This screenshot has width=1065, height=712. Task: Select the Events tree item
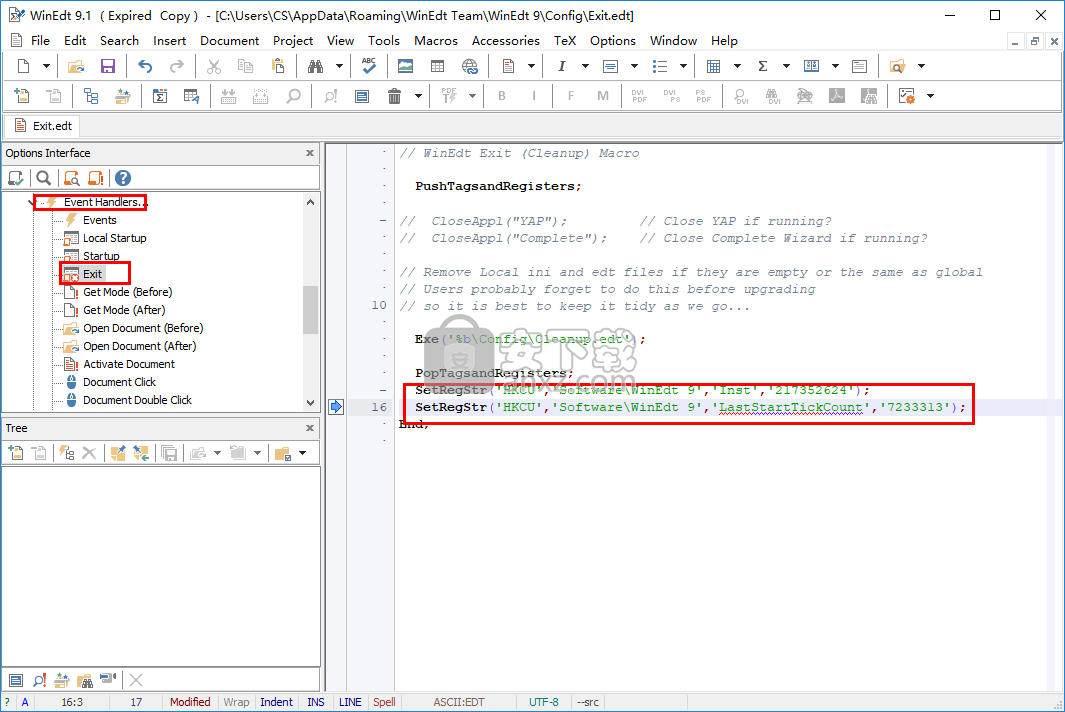coord(100,220)
